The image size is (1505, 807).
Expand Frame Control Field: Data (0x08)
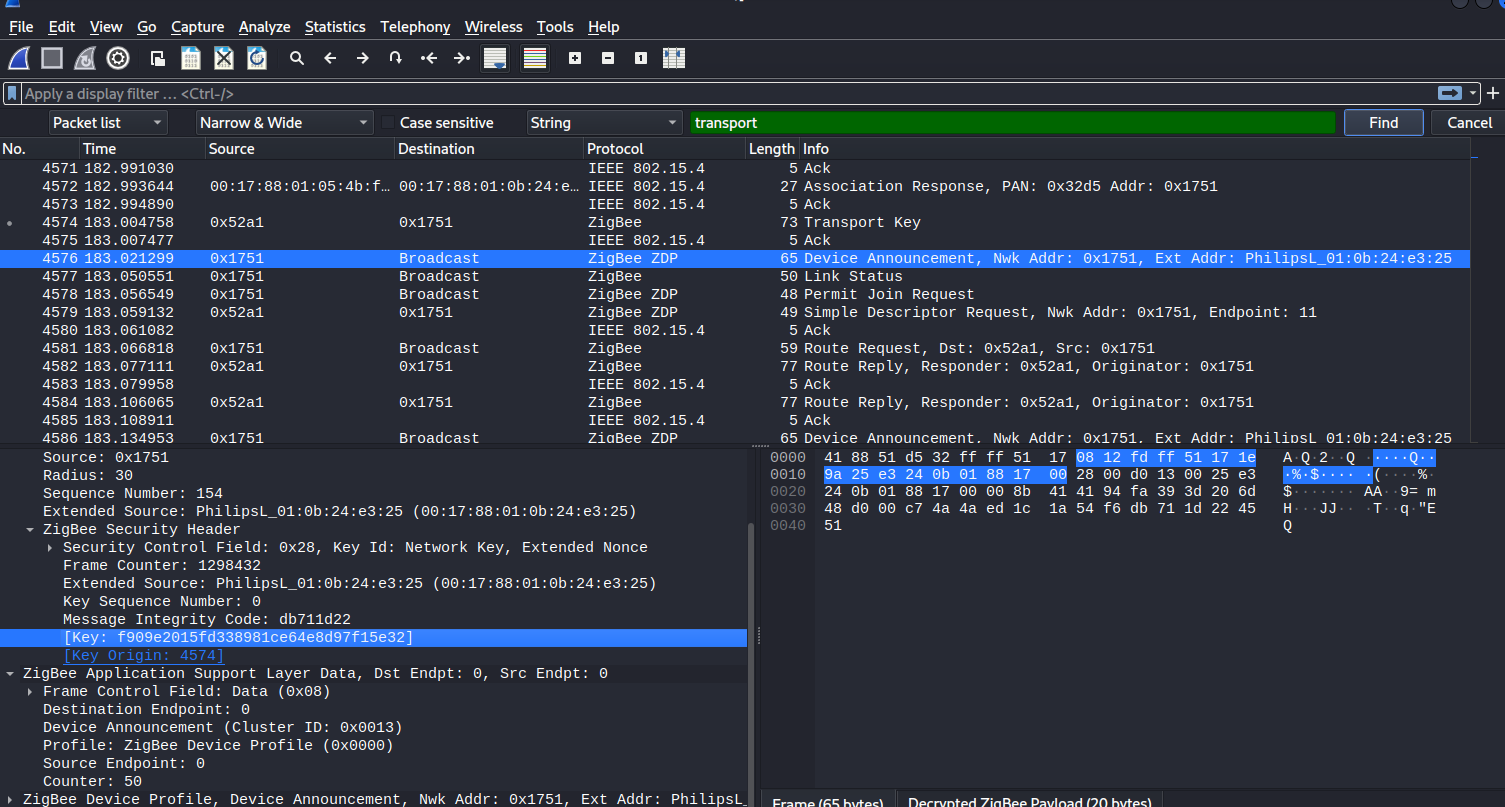click(30, 692)
